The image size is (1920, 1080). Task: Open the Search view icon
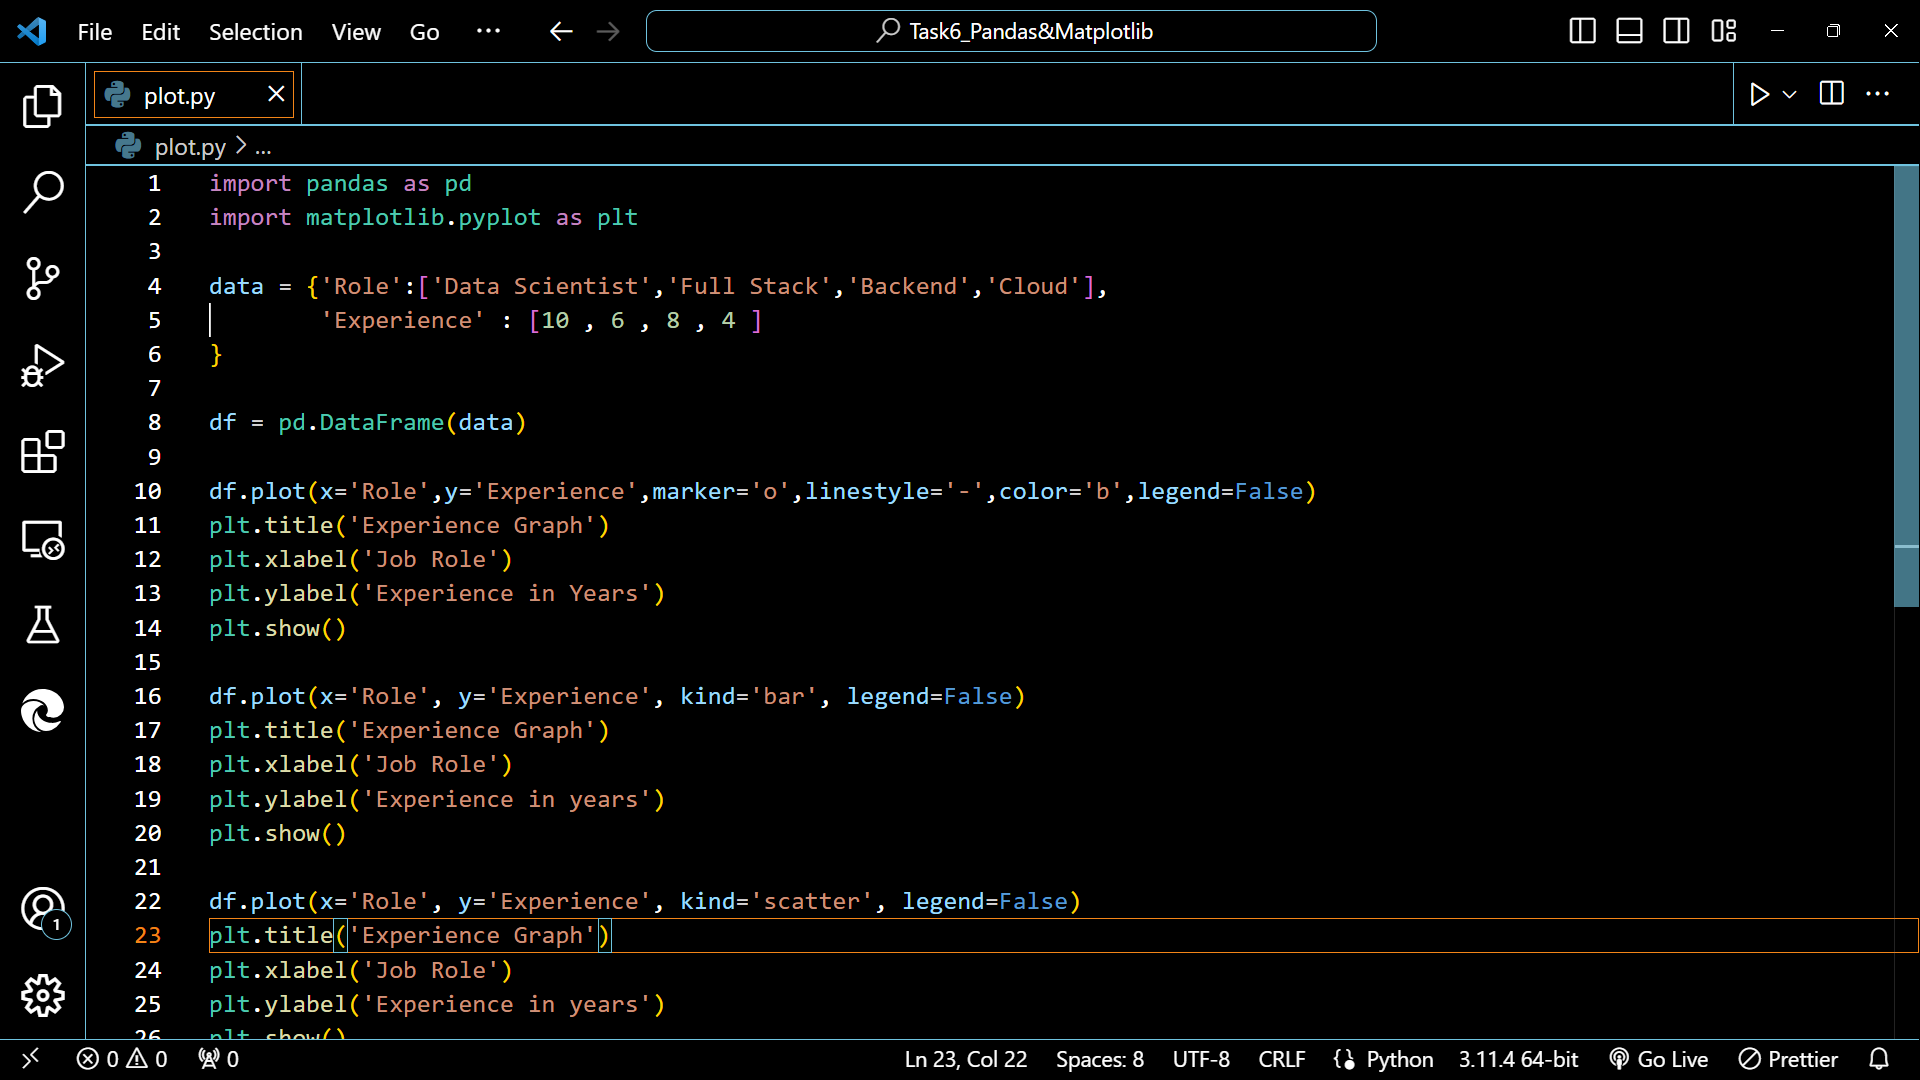point(42,191)
